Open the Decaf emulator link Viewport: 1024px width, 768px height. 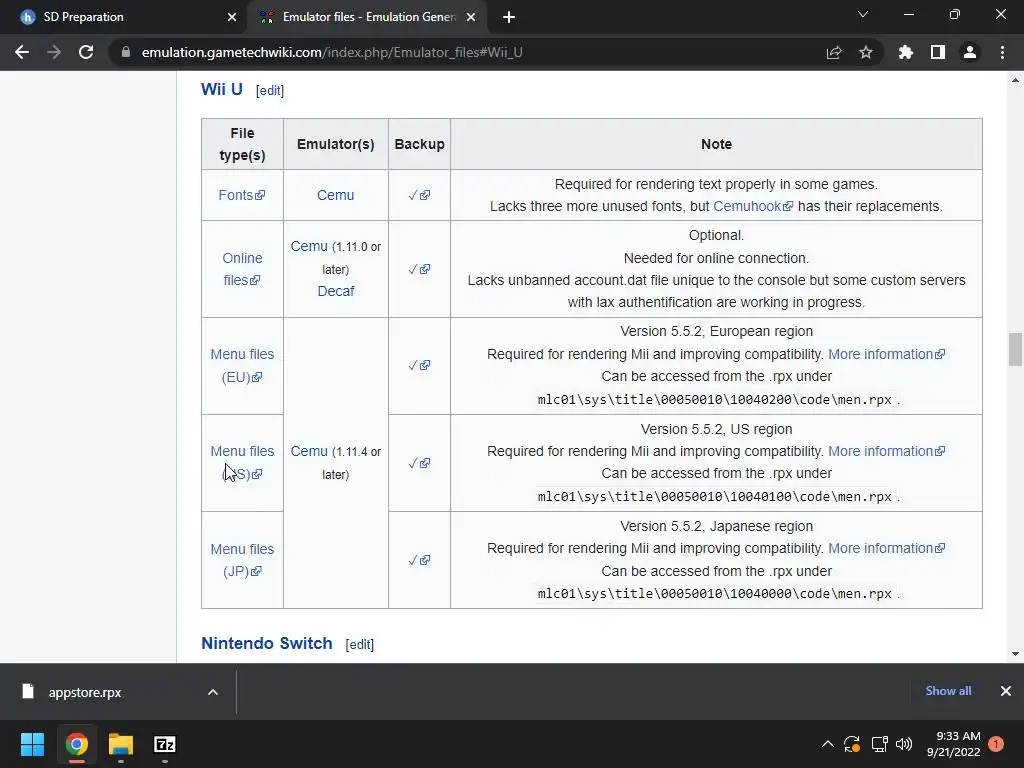click(x=336, y=291)
